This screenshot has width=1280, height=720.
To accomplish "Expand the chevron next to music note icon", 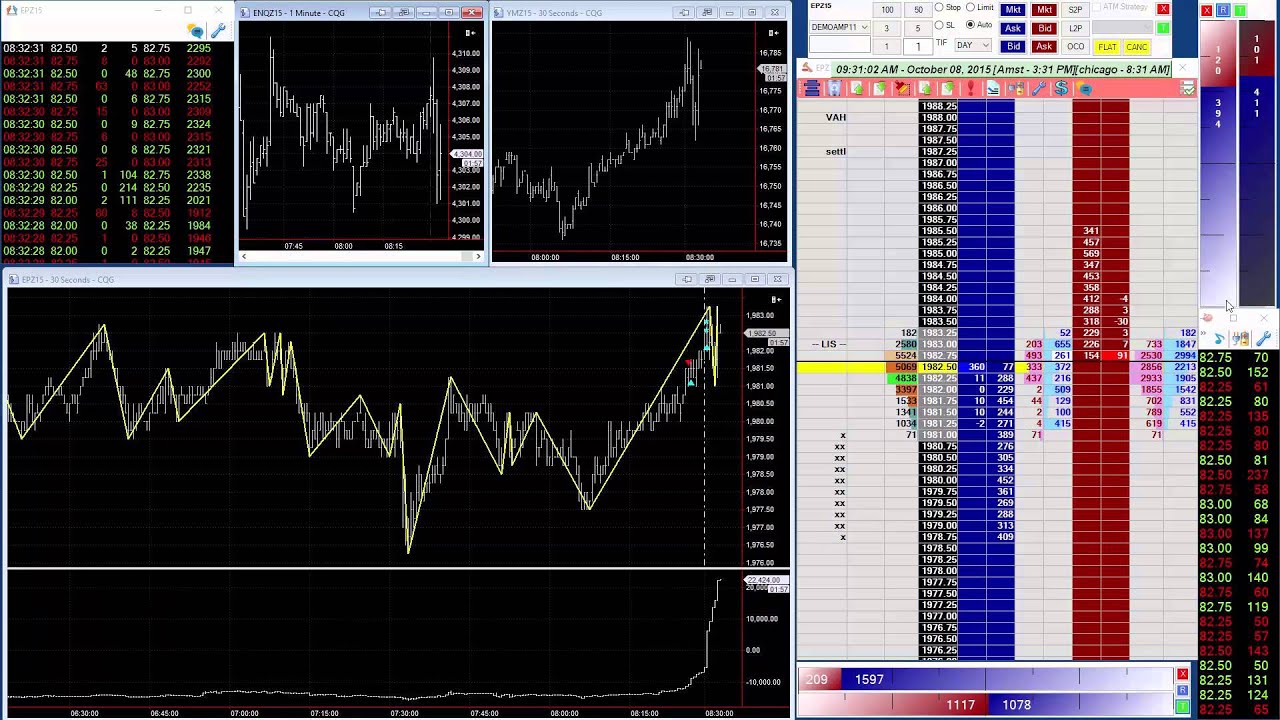I will (x=1203, y=333).
